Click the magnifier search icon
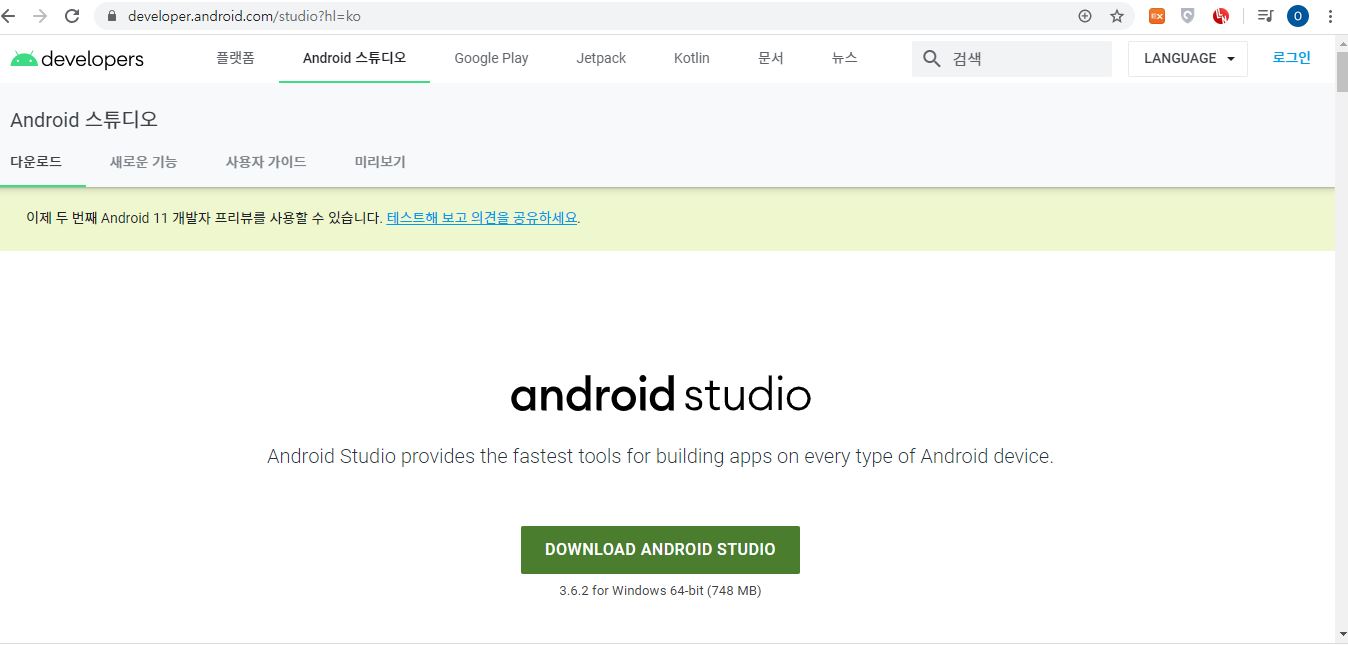Screen dimensions: 1348x645 click(932, 59)
